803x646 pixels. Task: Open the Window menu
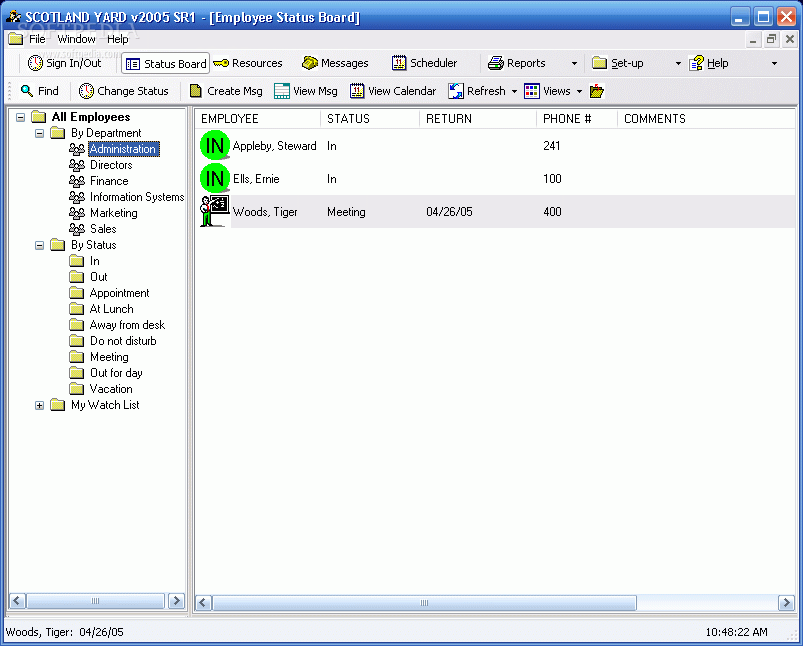[76, 39]
